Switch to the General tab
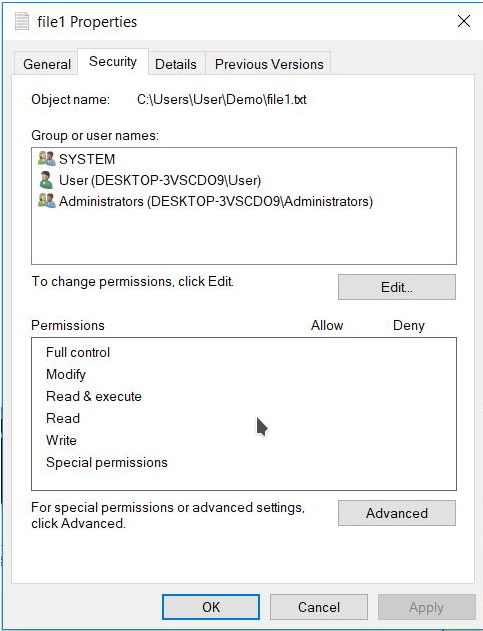483x631 pixels. pyautogui.click(x=47, y=64)
